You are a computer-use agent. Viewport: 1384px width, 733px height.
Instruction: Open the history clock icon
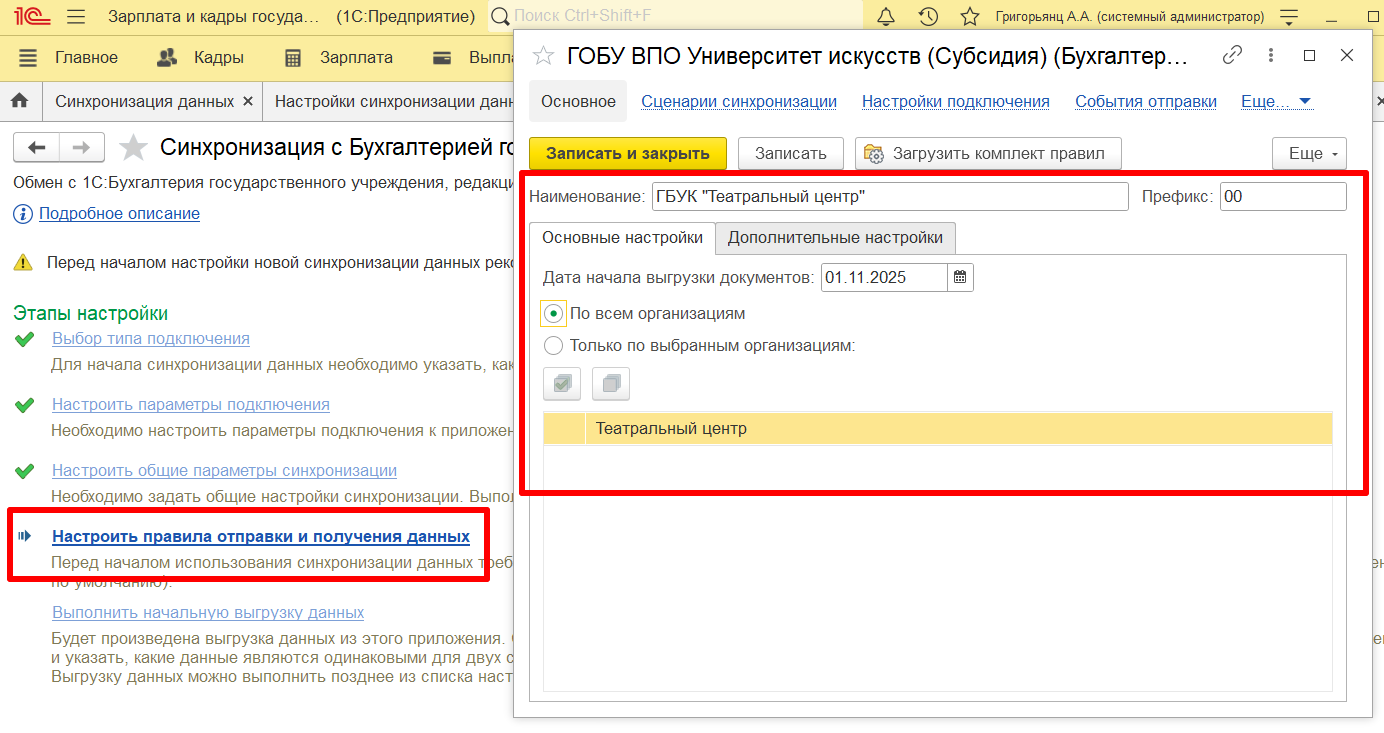(928, 17)
